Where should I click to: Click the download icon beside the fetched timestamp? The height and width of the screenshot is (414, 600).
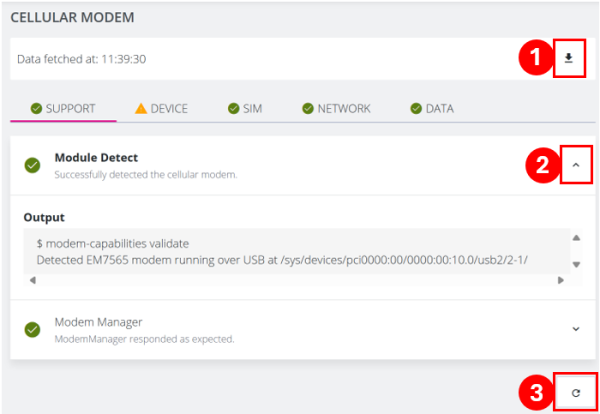[x=569, y=59]
